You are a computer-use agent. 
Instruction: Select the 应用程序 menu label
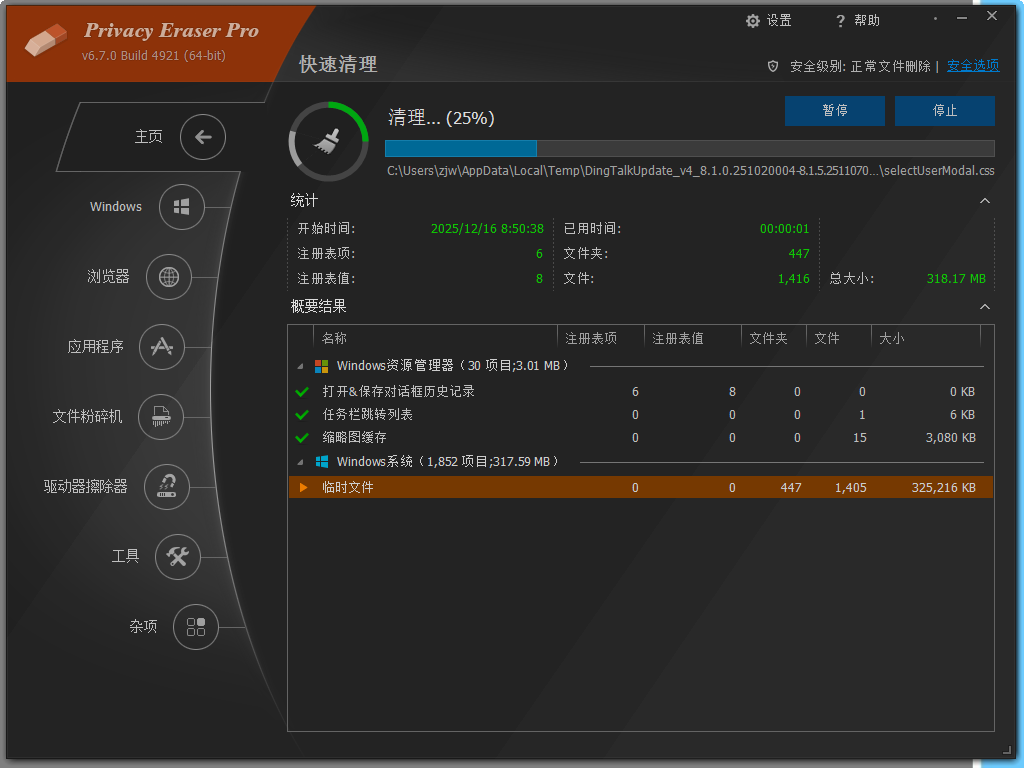95,346
